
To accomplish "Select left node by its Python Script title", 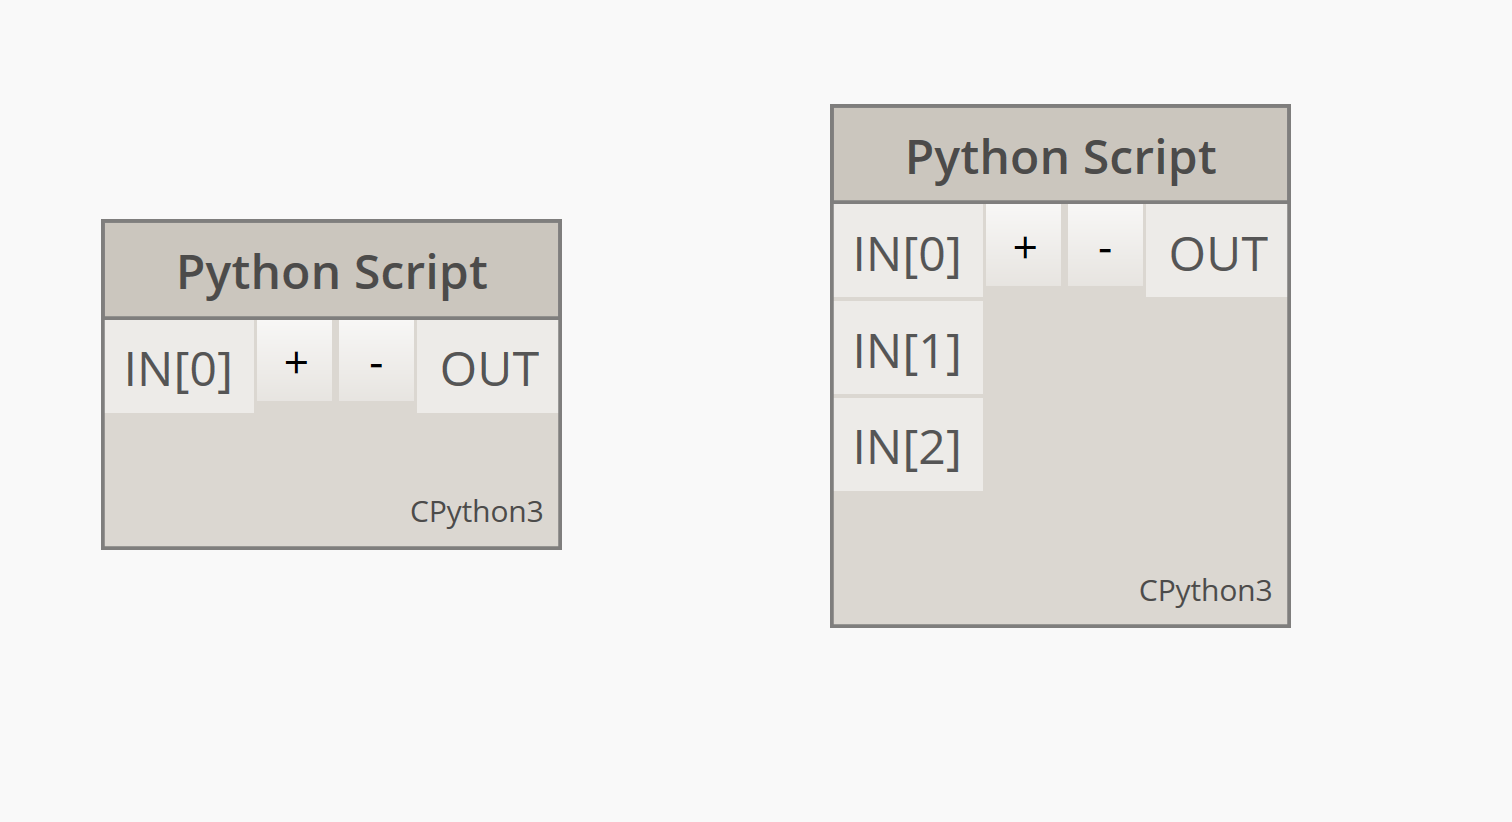I will [332, 272].
